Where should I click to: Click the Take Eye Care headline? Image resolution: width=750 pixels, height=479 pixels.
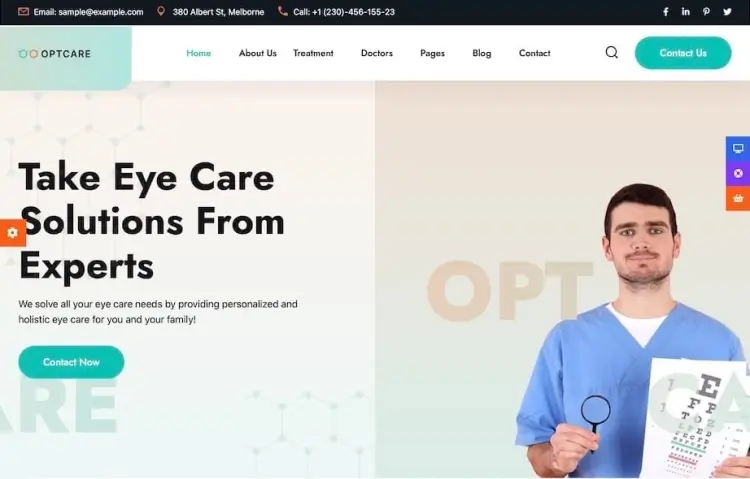(152, 221)
